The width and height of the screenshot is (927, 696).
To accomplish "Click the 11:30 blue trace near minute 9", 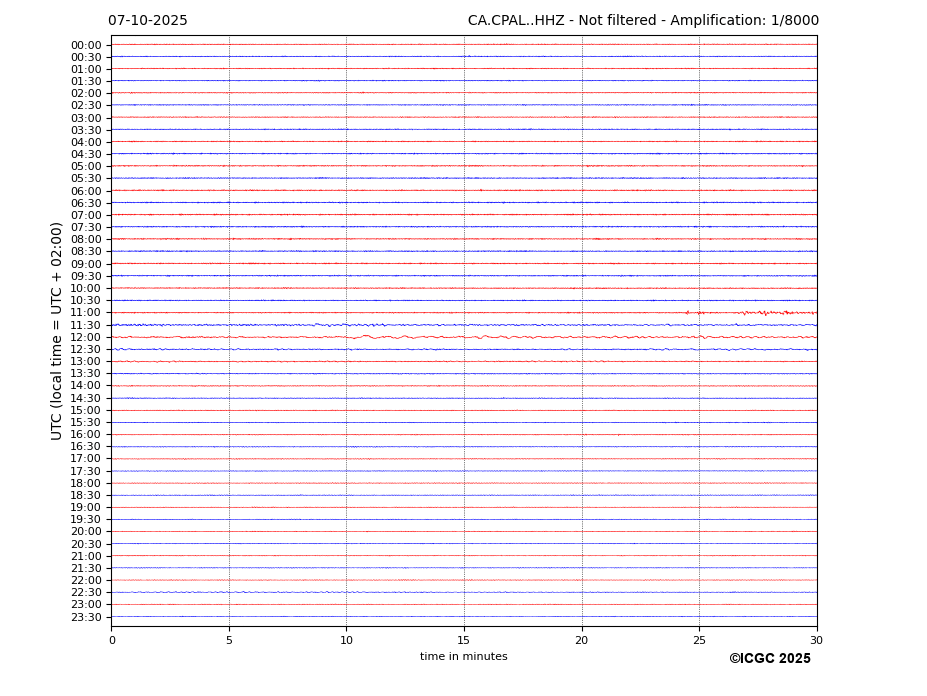I will click(325, 325).
